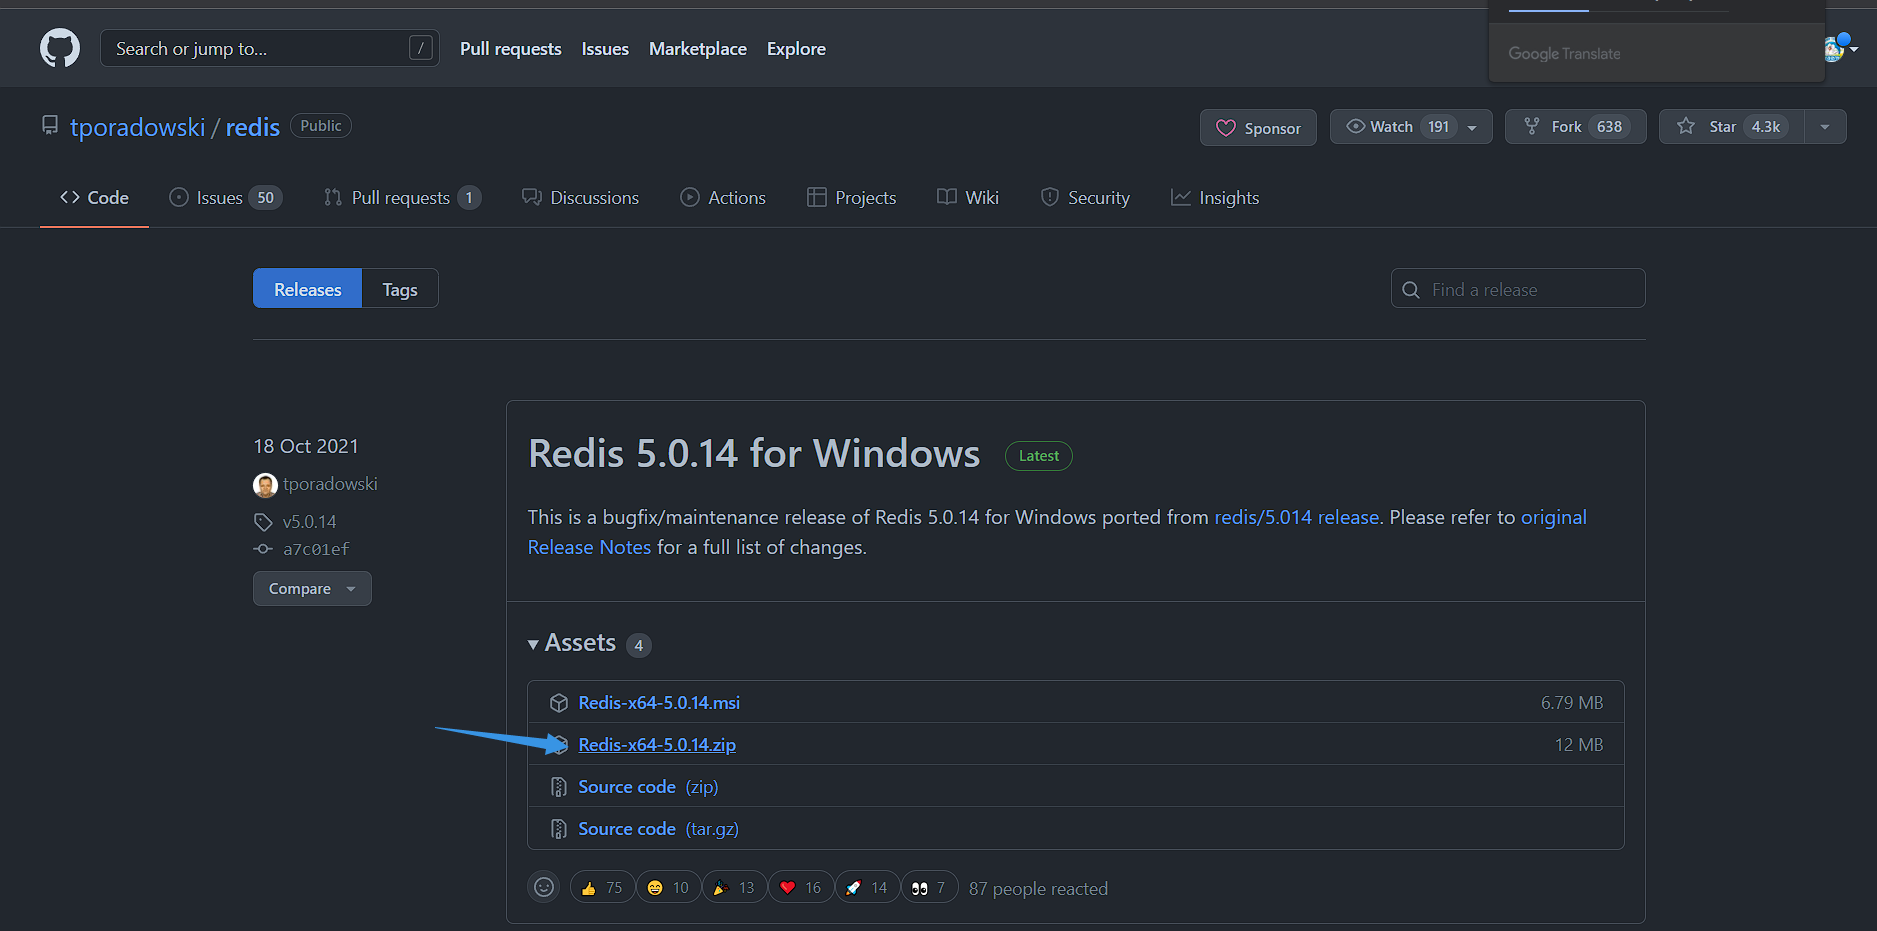Open Pull requests in top navigation
Viewport: 1877px width, 931px height.
[x=510, y=48]
